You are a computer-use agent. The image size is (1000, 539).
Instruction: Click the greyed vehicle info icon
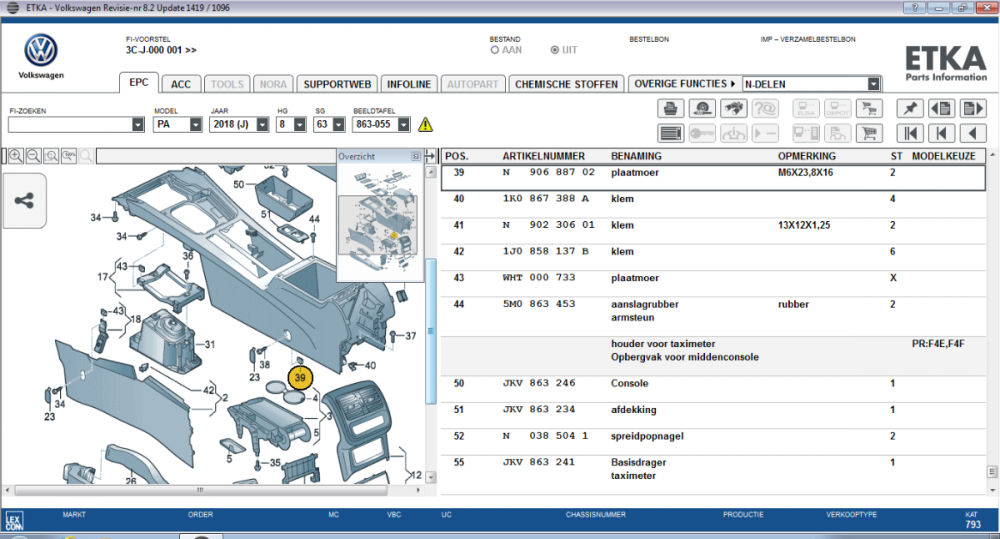[734, 133]
